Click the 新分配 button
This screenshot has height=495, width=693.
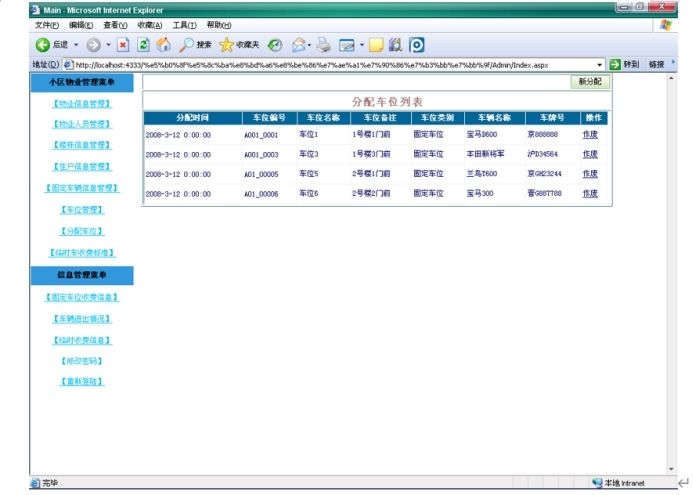[590, 82]
